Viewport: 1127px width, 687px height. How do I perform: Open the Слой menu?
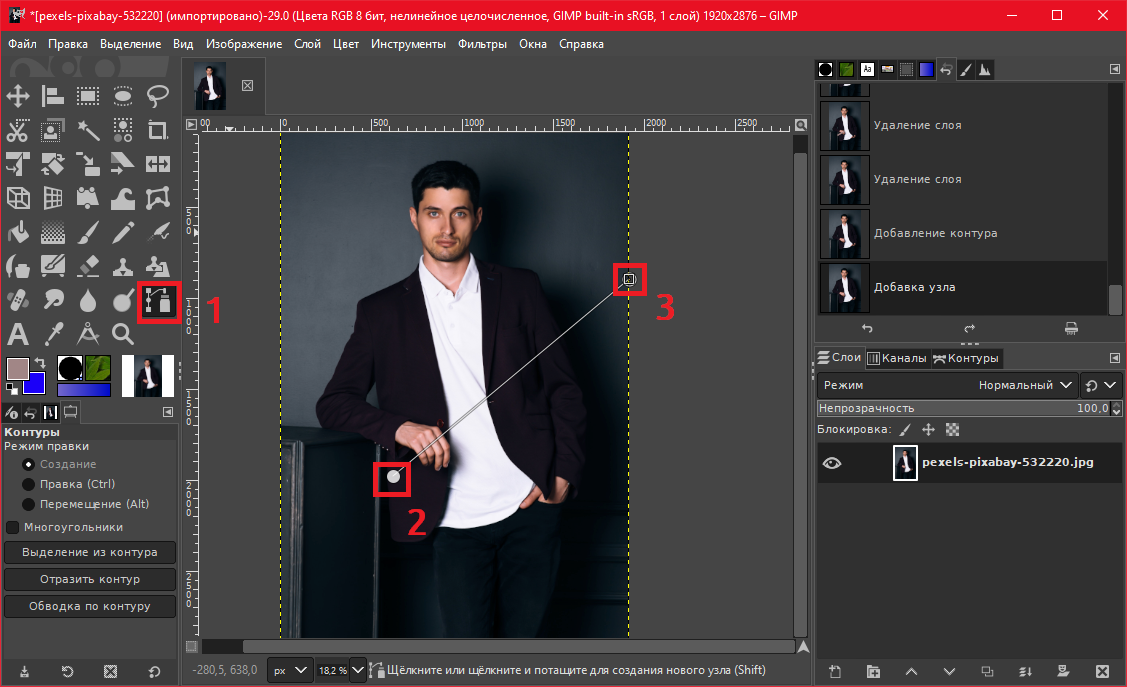[x=307, y=44]
